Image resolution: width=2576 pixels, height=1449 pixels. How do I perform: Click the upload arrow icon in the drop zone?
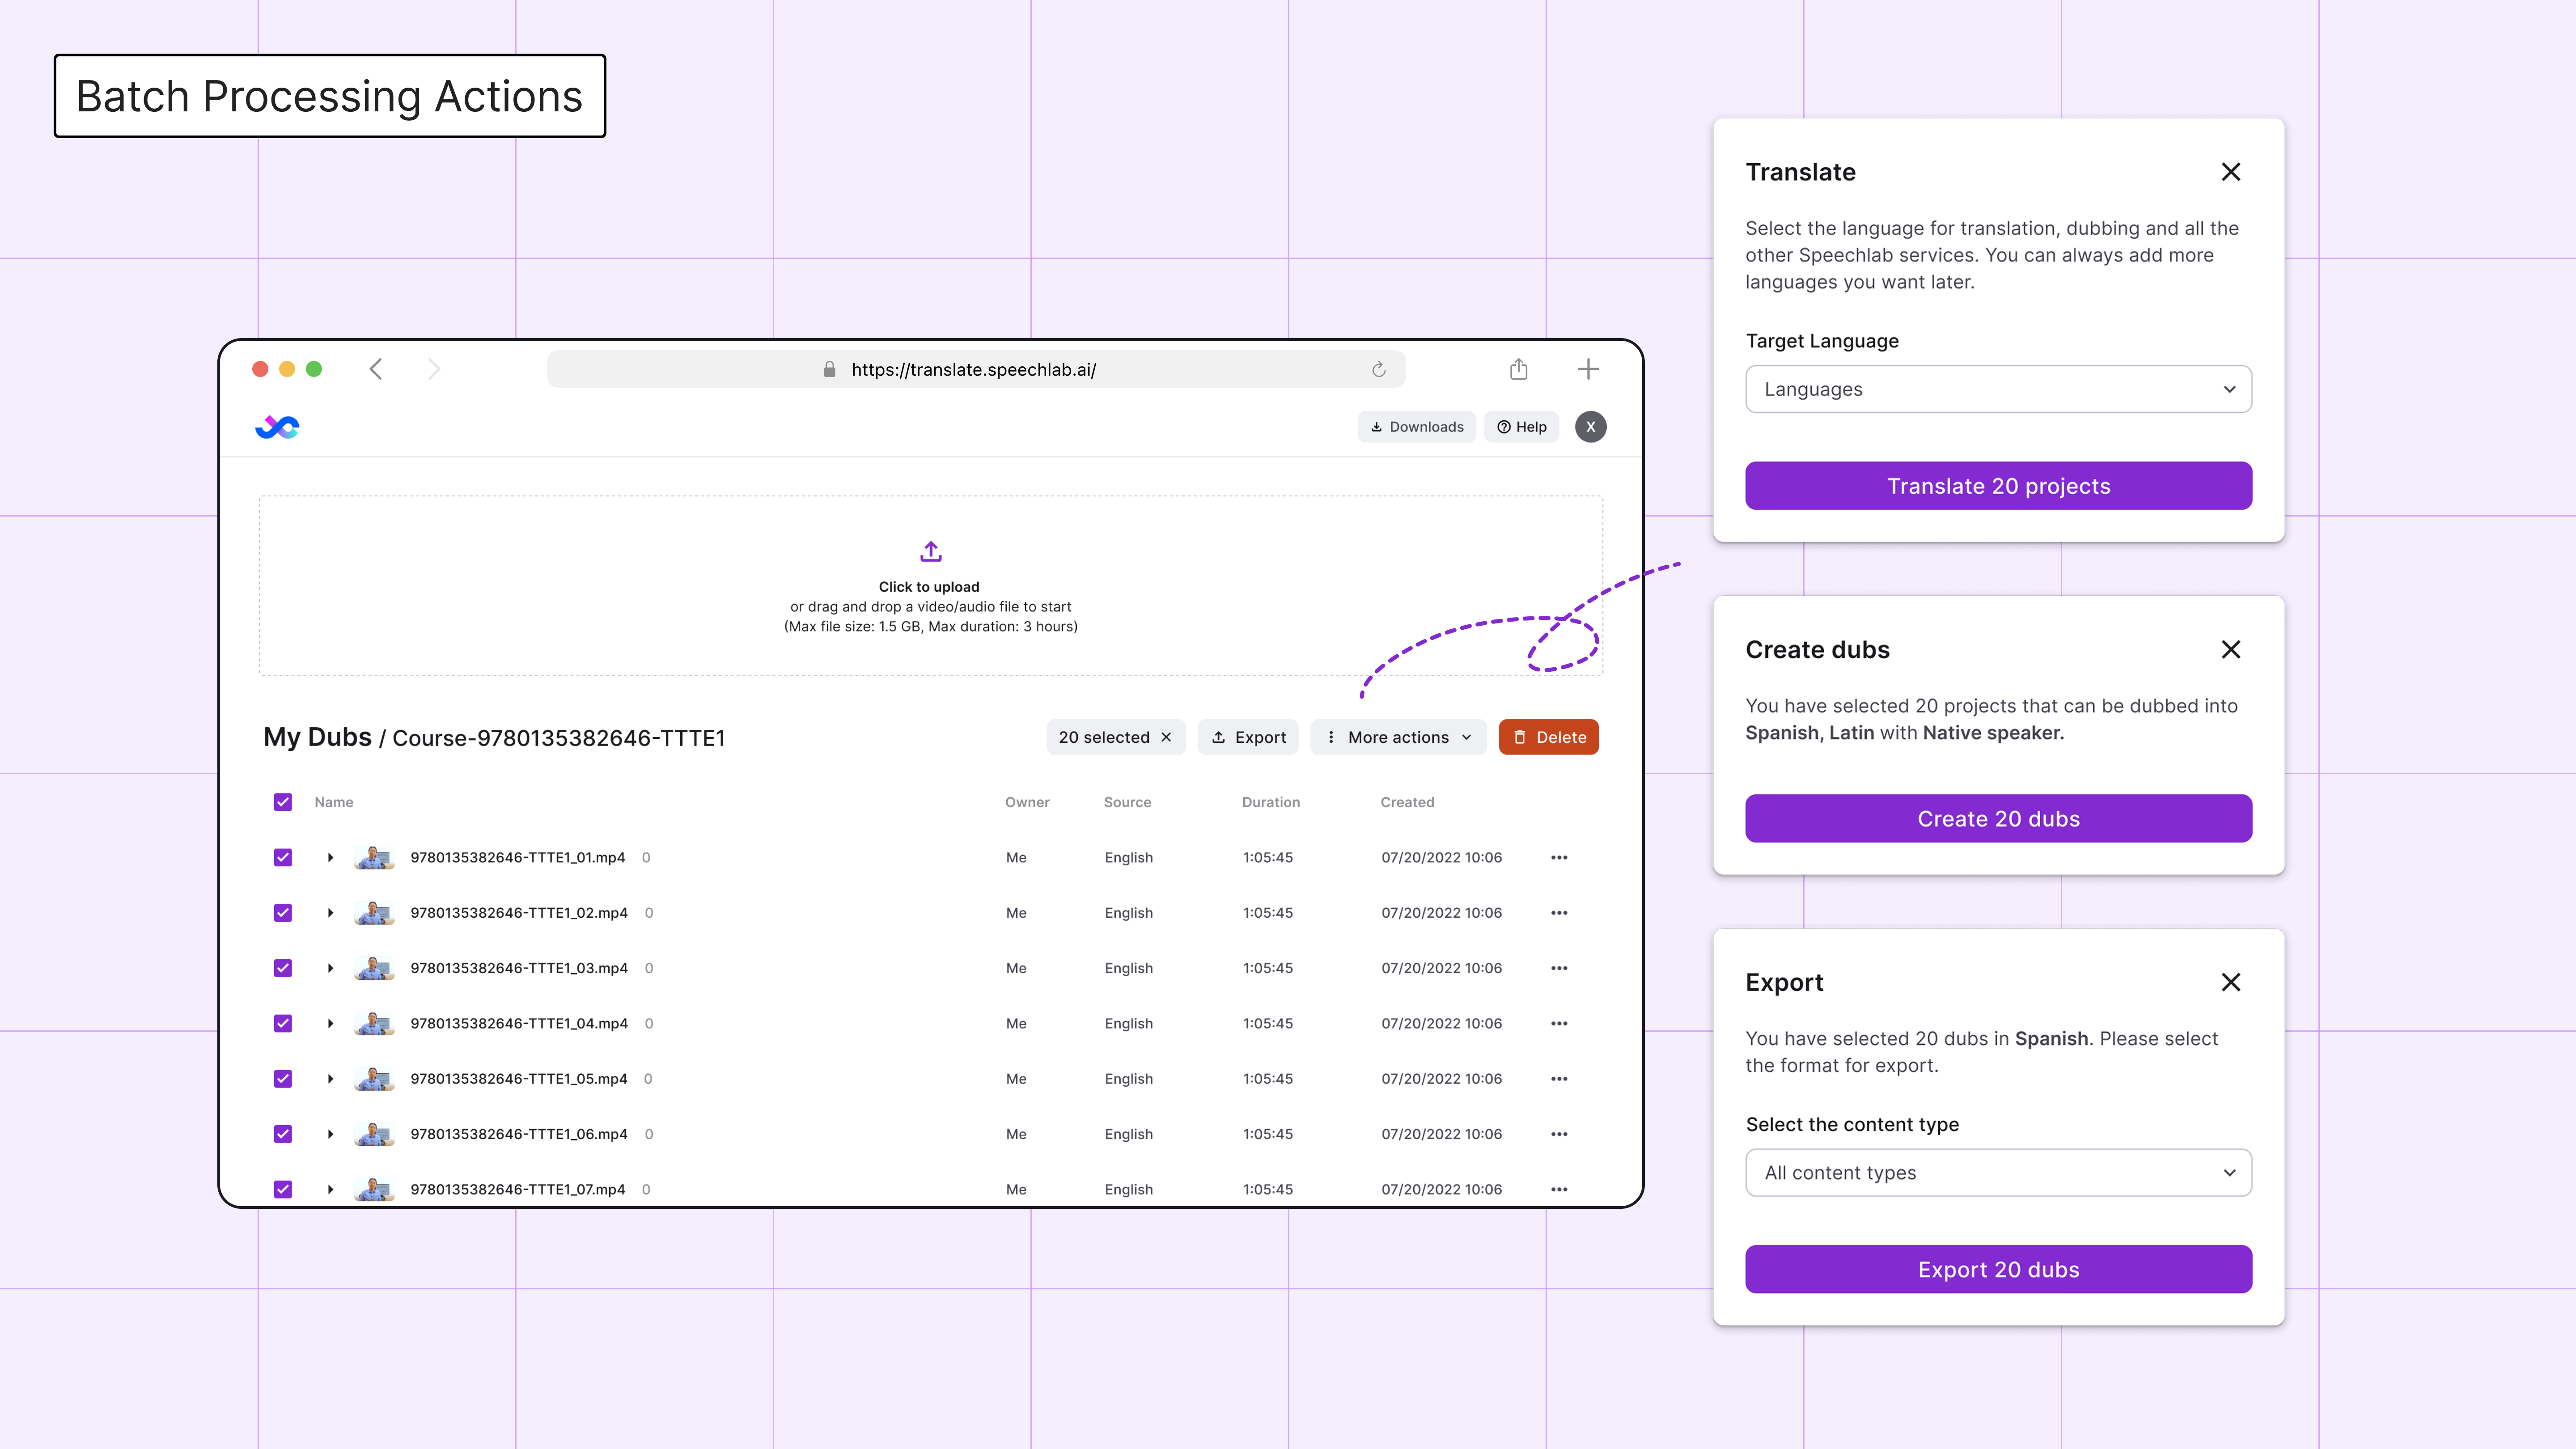[930, 551]
